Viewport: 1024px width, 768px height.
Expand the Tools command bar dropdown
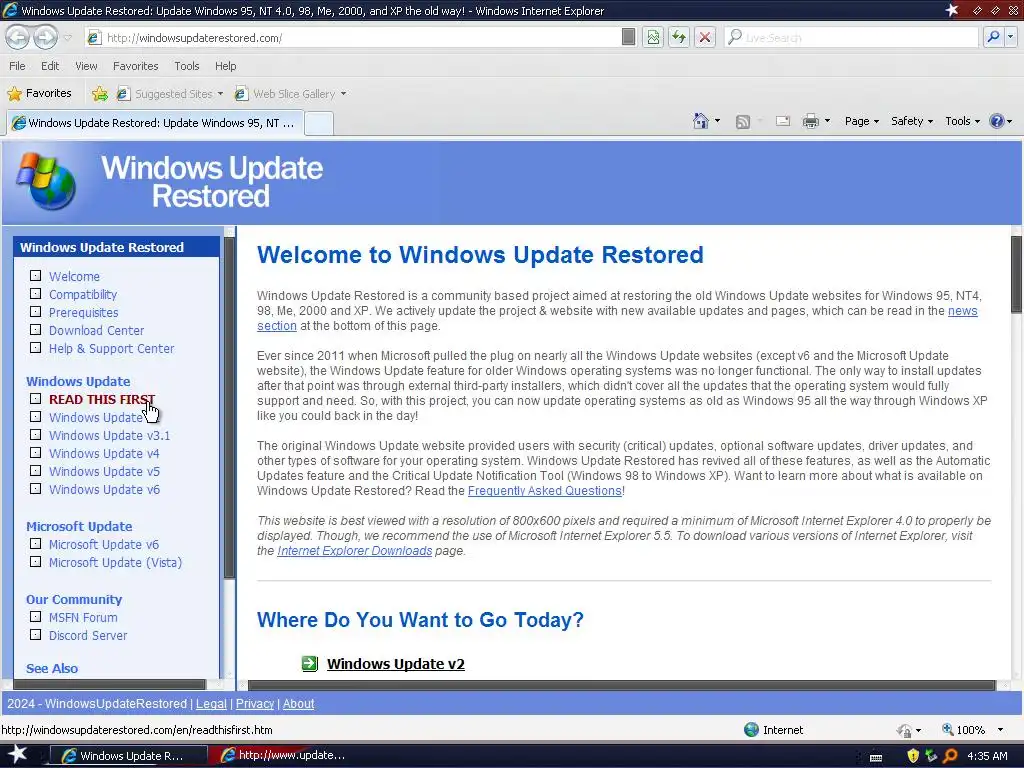pos(962,121)
